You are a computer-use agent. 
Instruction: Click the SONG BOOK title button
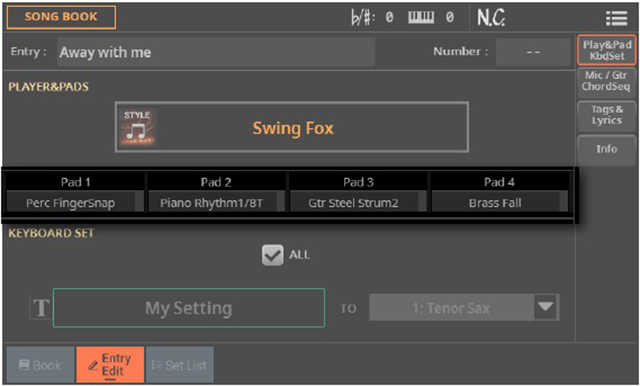[61, 17]
